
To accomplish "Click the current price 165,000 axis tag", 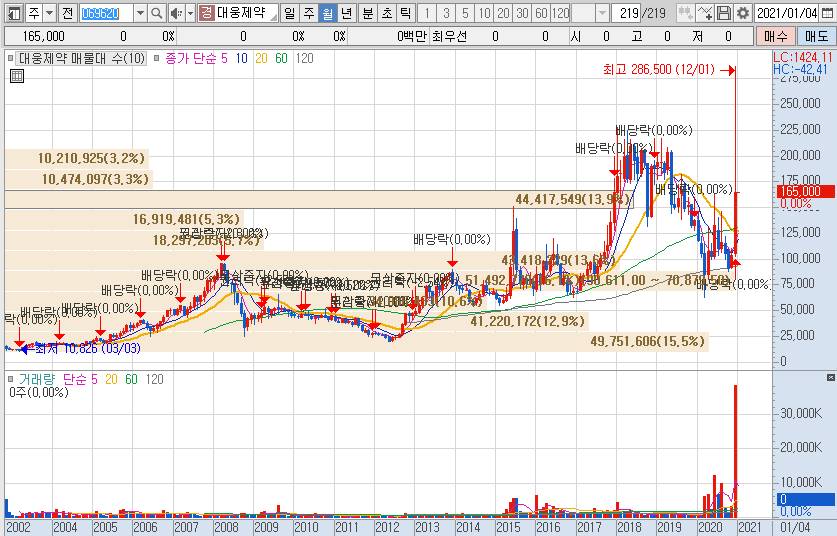I will (x=804, y=191).
